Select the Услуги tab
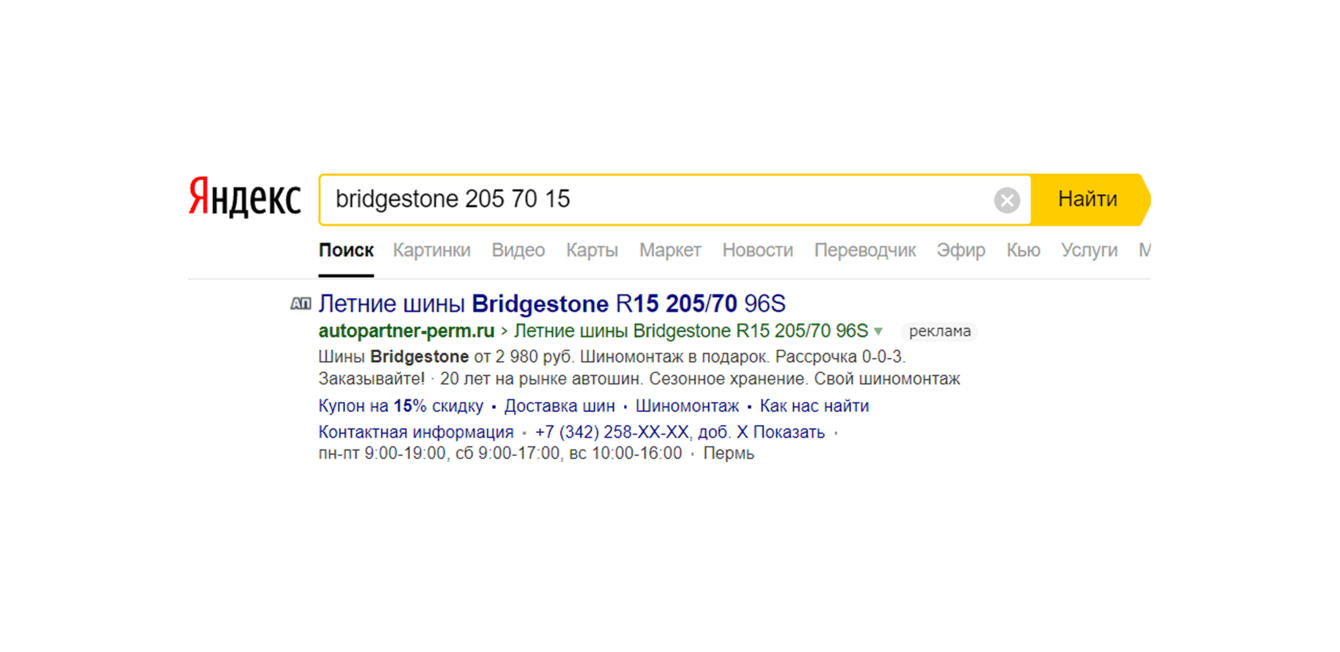This screenshot has height=652, width=1340. (1089, 250)
